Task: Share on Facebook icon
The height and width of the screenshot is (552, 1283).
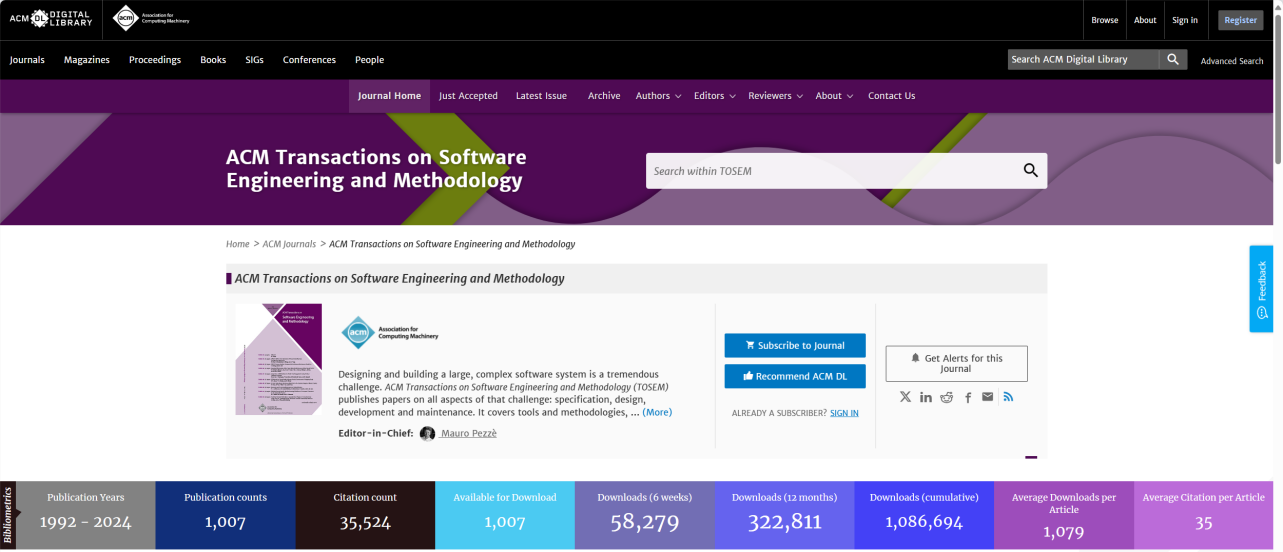Action: point(968,397)
